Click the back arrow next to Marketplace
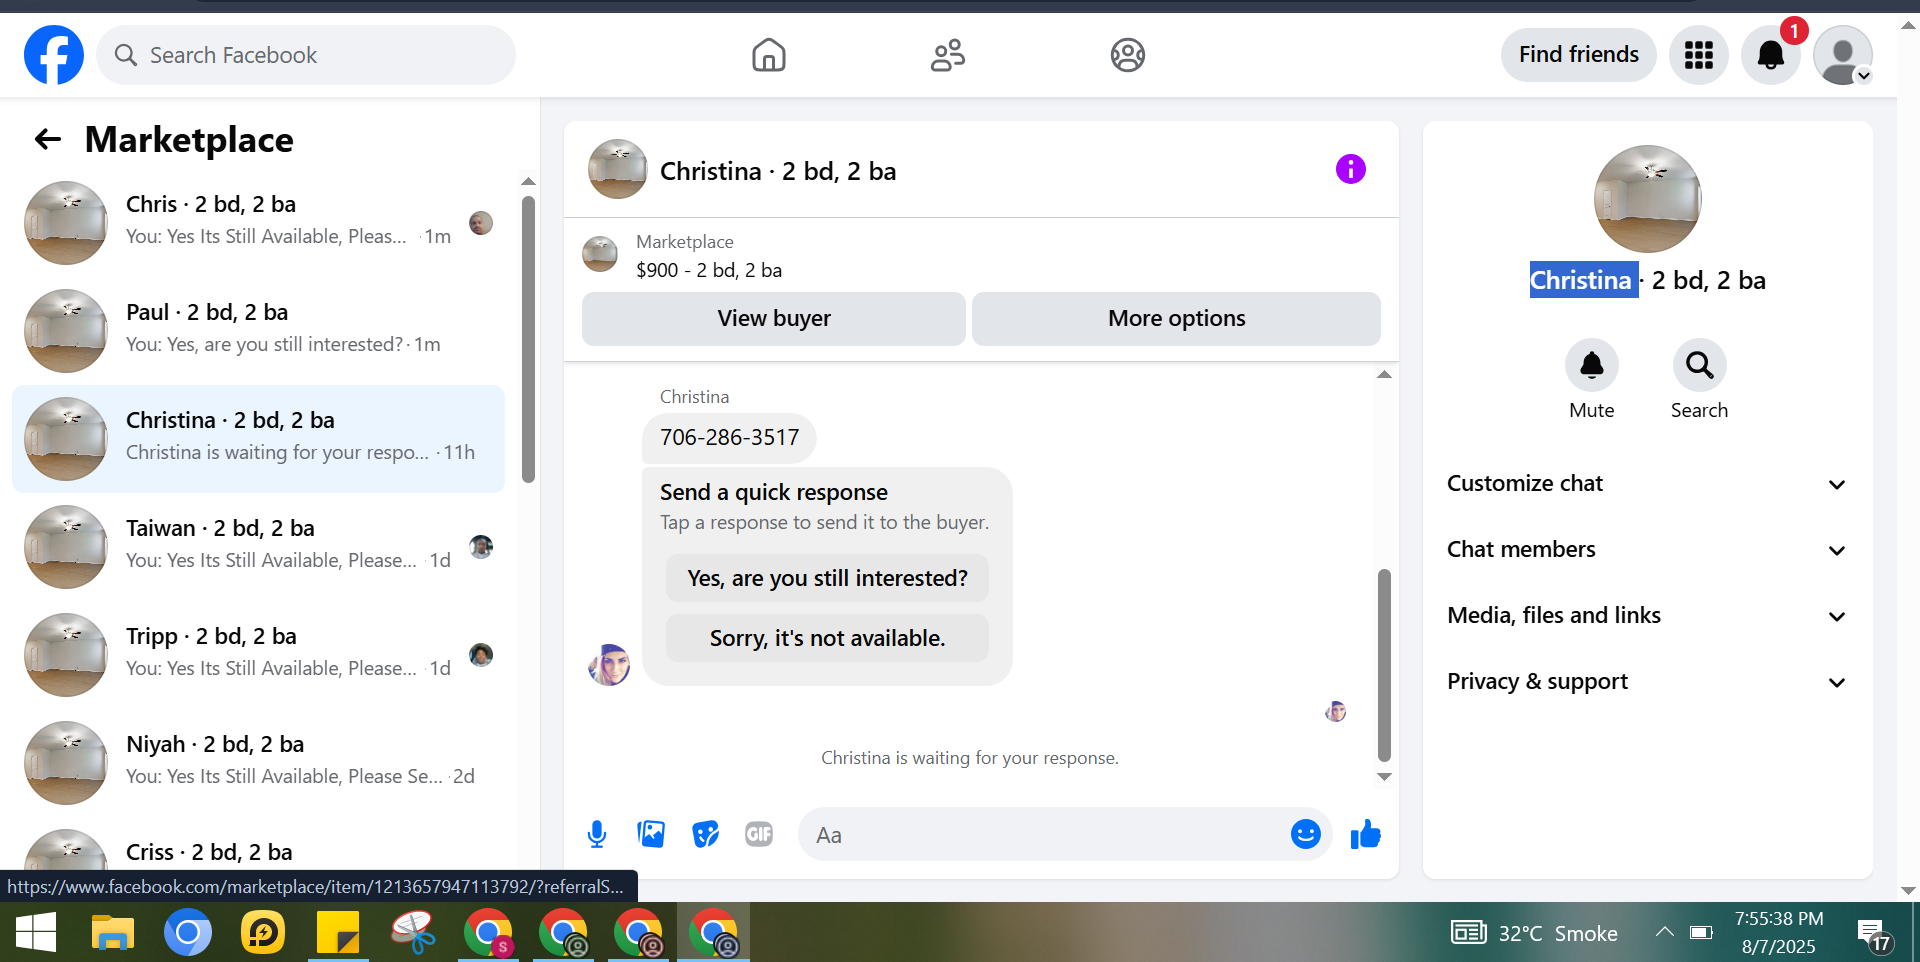1920x962 pixels. 48,139
